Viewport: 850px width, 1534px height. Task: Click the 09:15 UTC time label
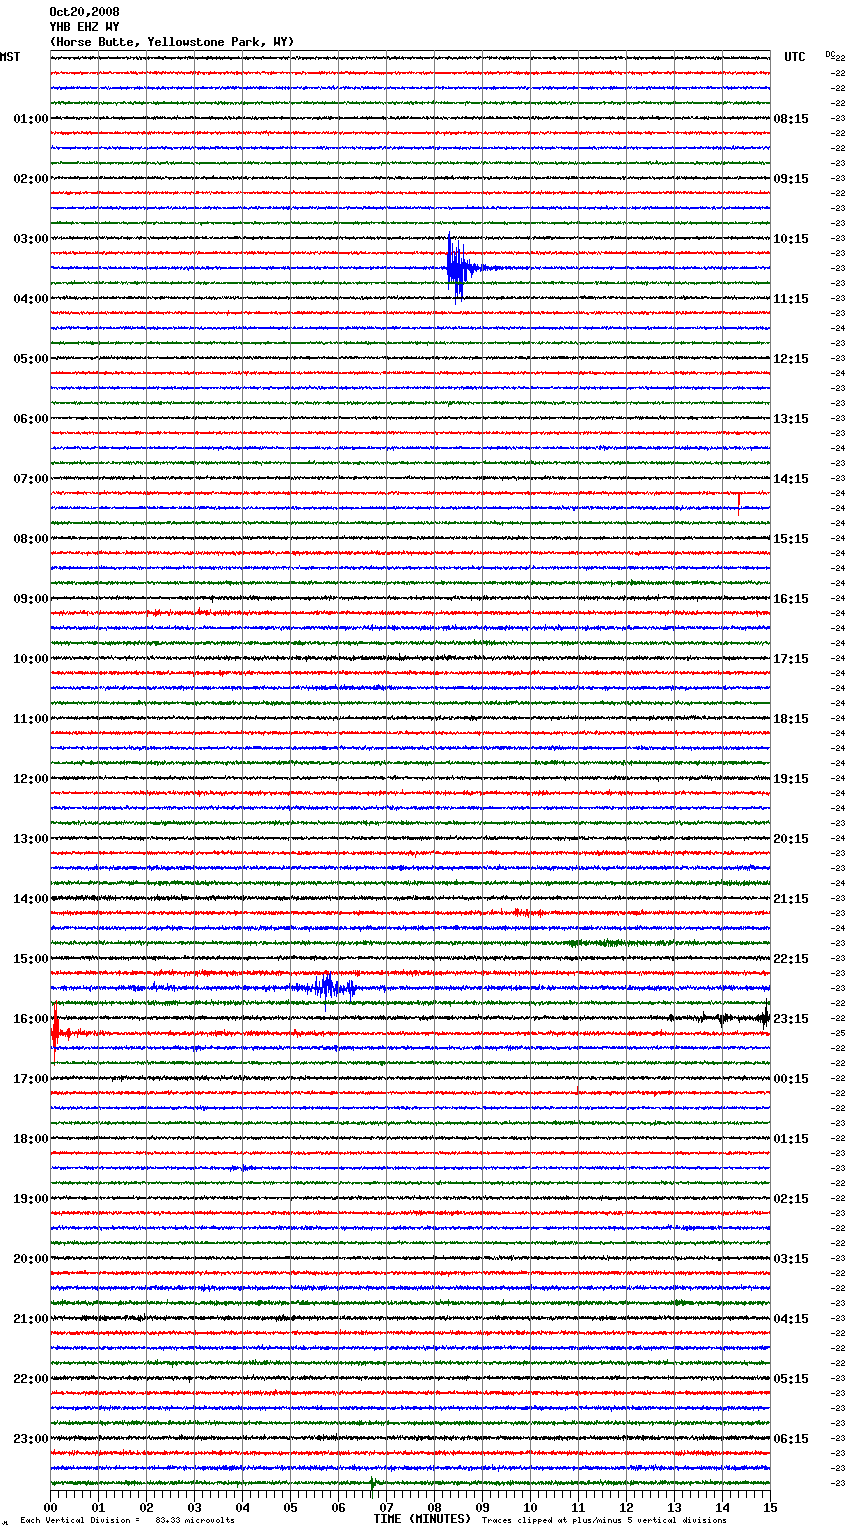point(791,179)
